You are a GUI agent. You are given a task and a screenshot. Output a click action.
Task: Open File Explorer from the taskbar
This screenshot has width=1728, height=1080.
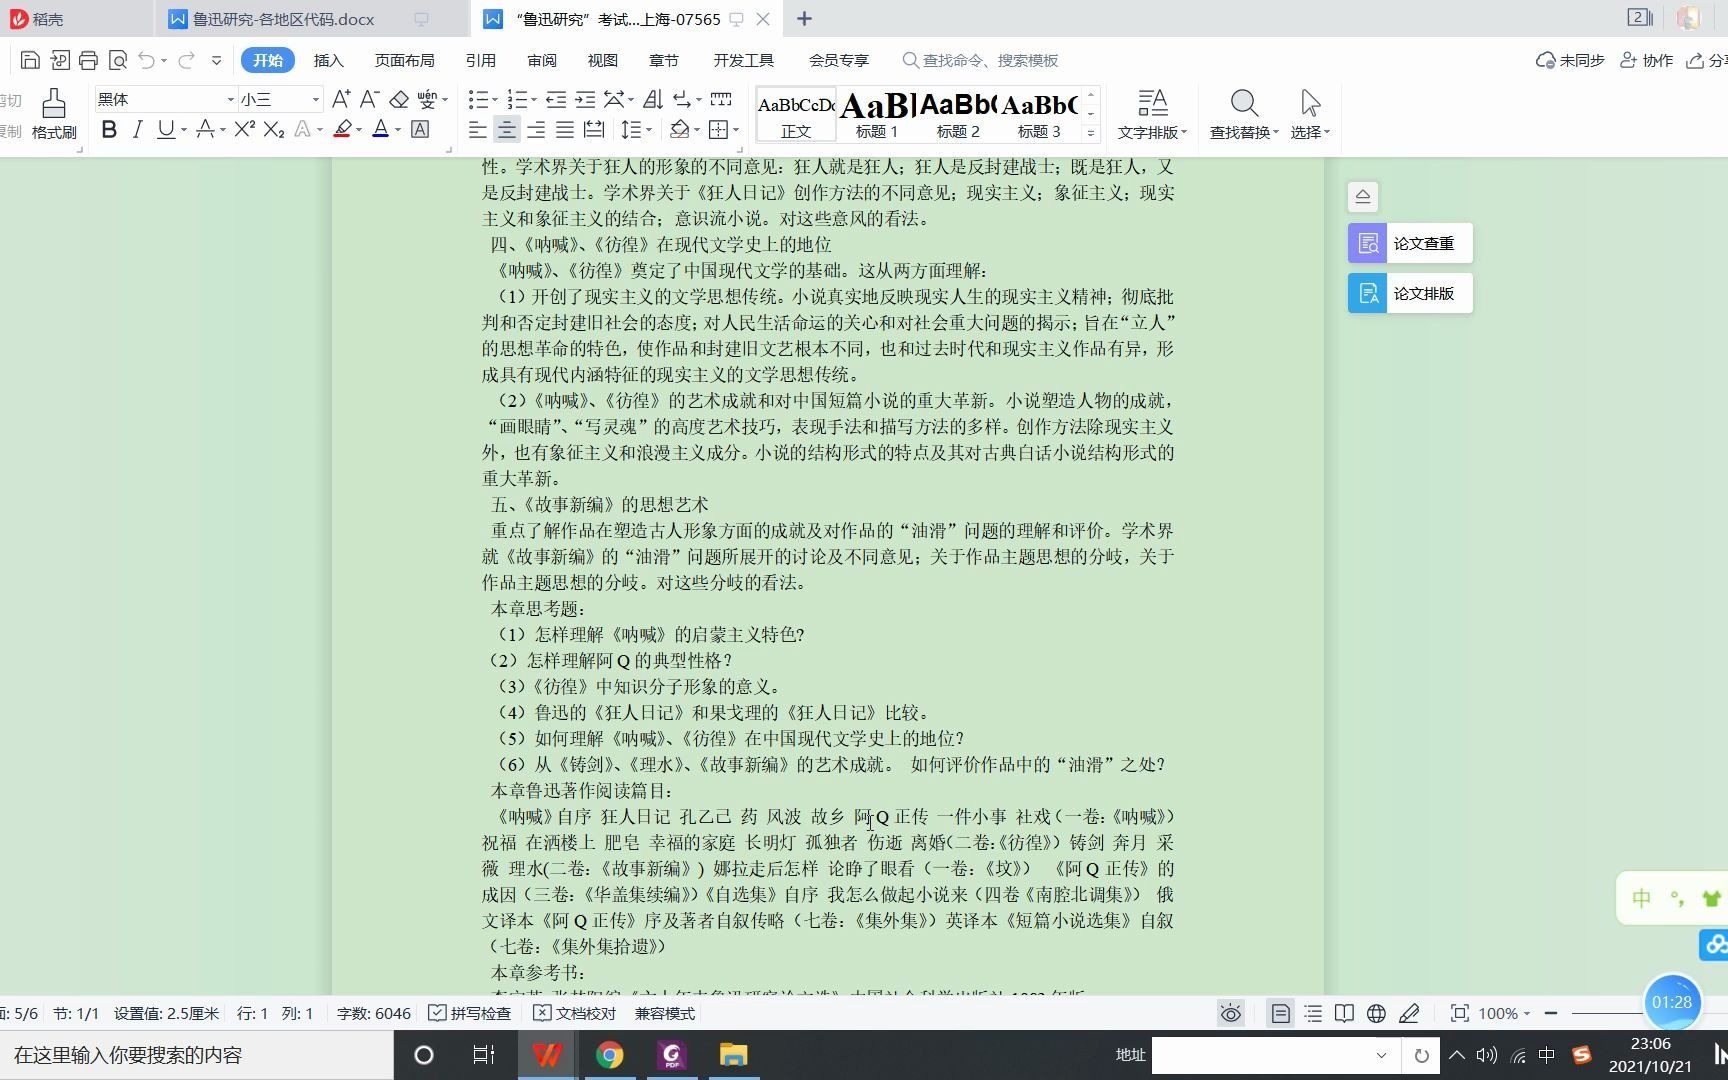coord(733,1055)
